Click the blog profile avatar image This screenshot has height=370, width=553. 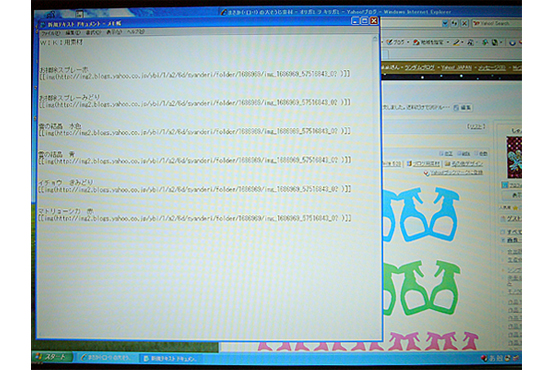pos(514,157)
